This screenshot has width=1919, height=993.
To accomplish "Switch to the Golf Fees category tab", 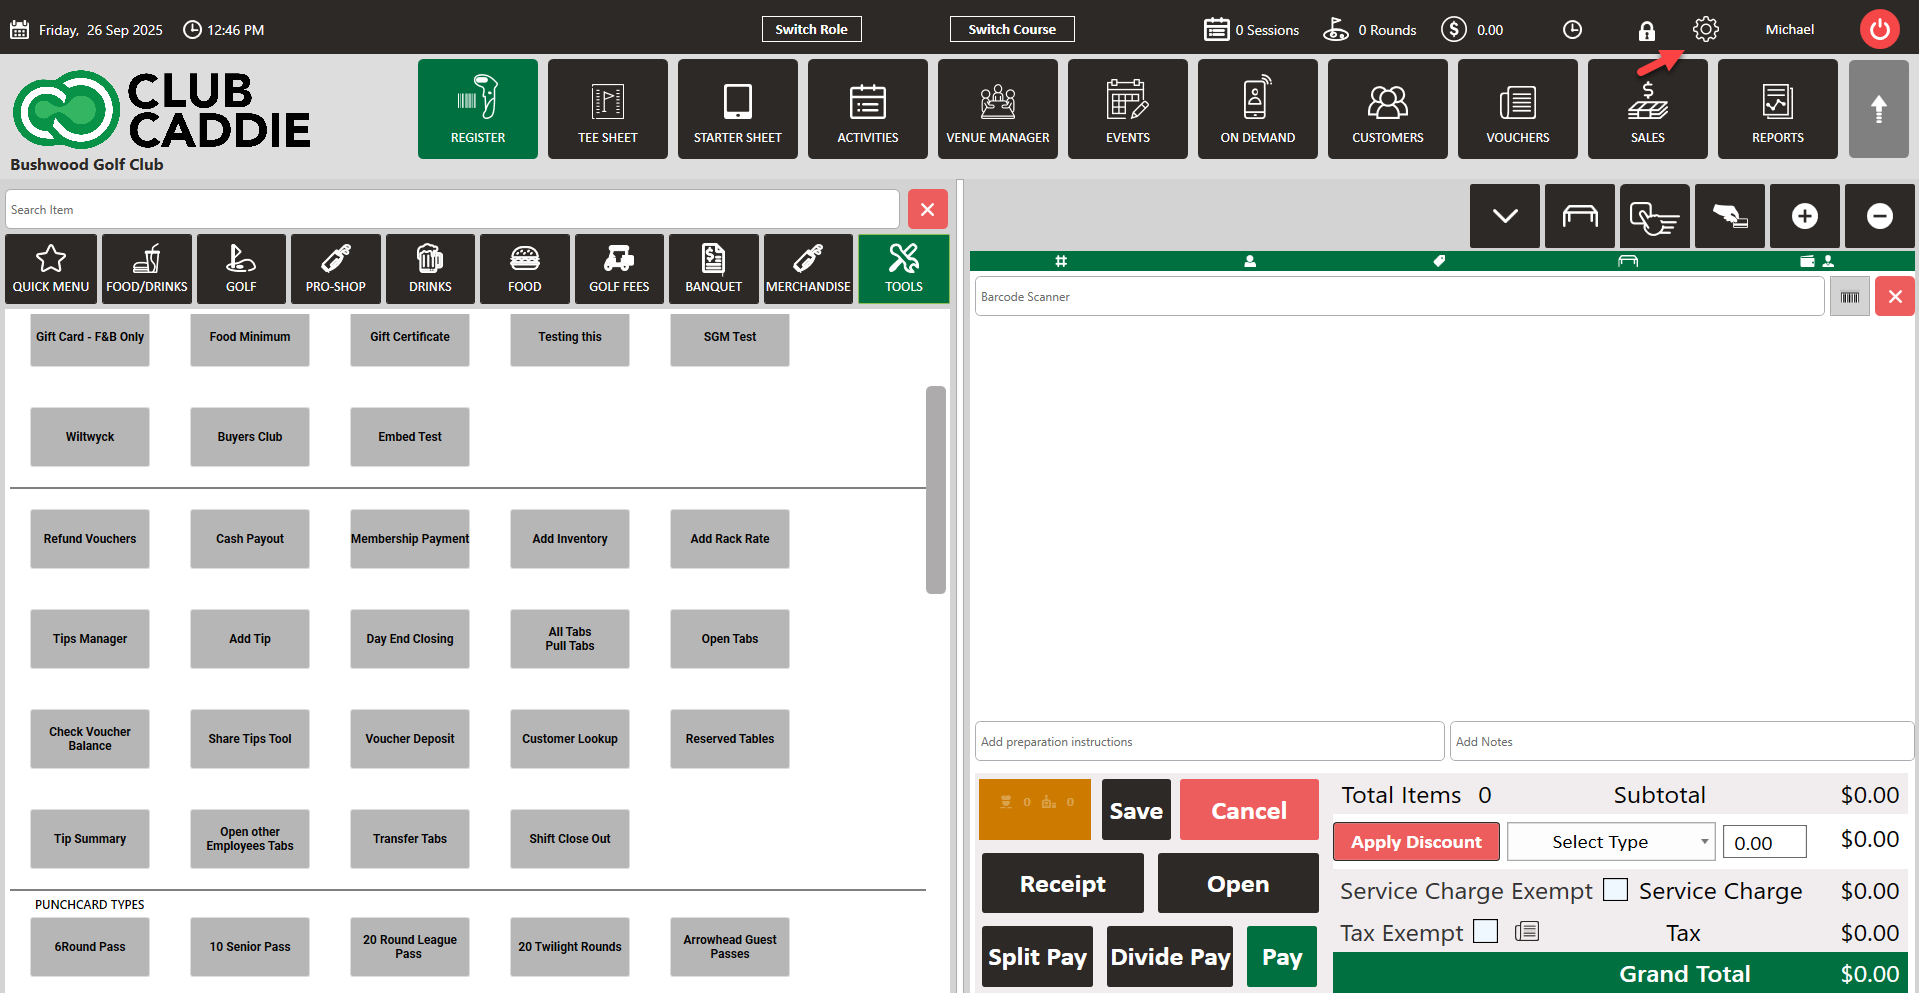I will coord(619,269).
